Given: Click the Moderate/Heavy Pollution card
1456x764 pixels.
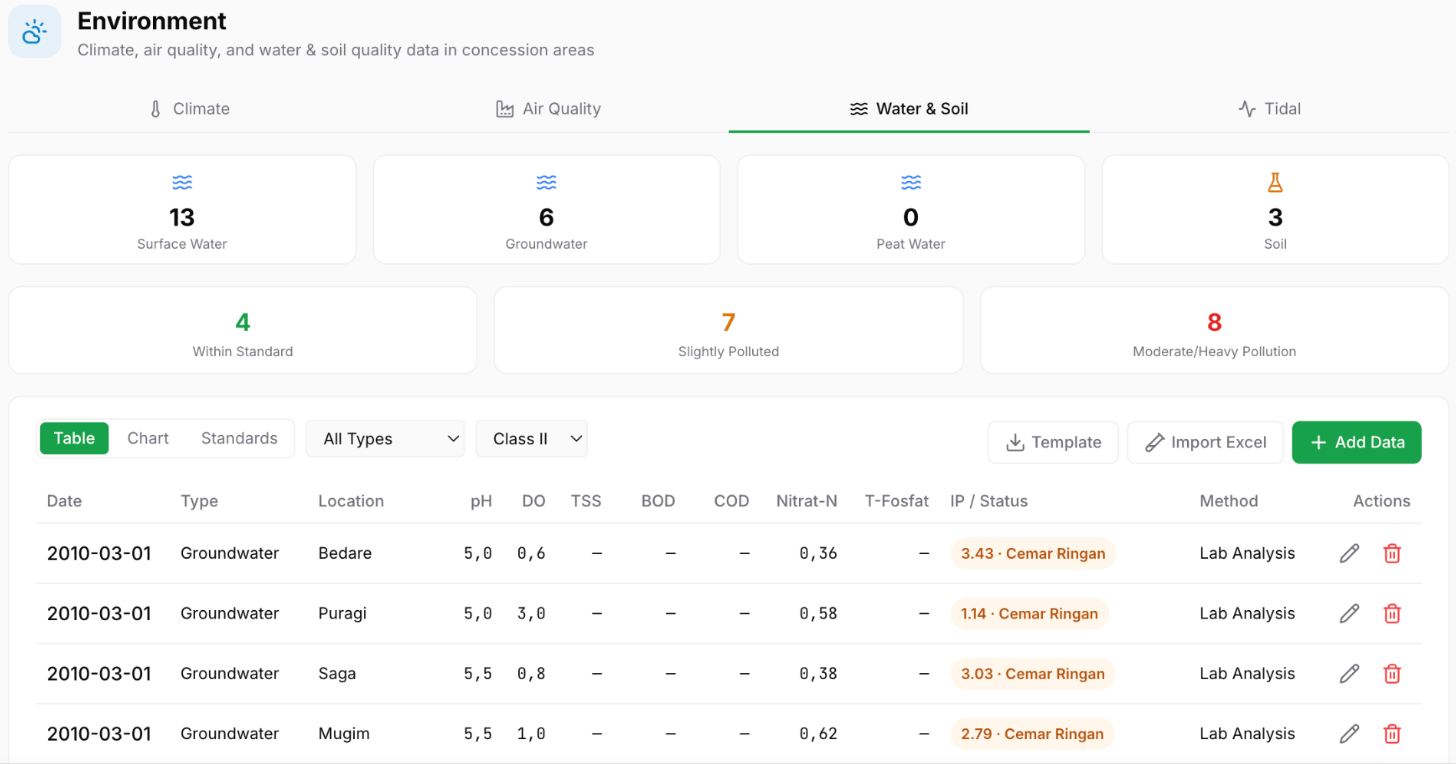Looking at the screenshot, I should point(1214,331).
